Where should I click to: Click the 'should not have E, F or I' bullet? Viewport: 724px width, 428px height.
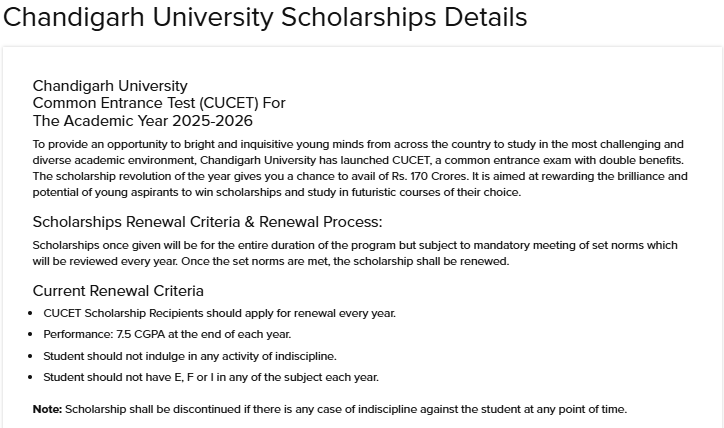coord(211,377)
